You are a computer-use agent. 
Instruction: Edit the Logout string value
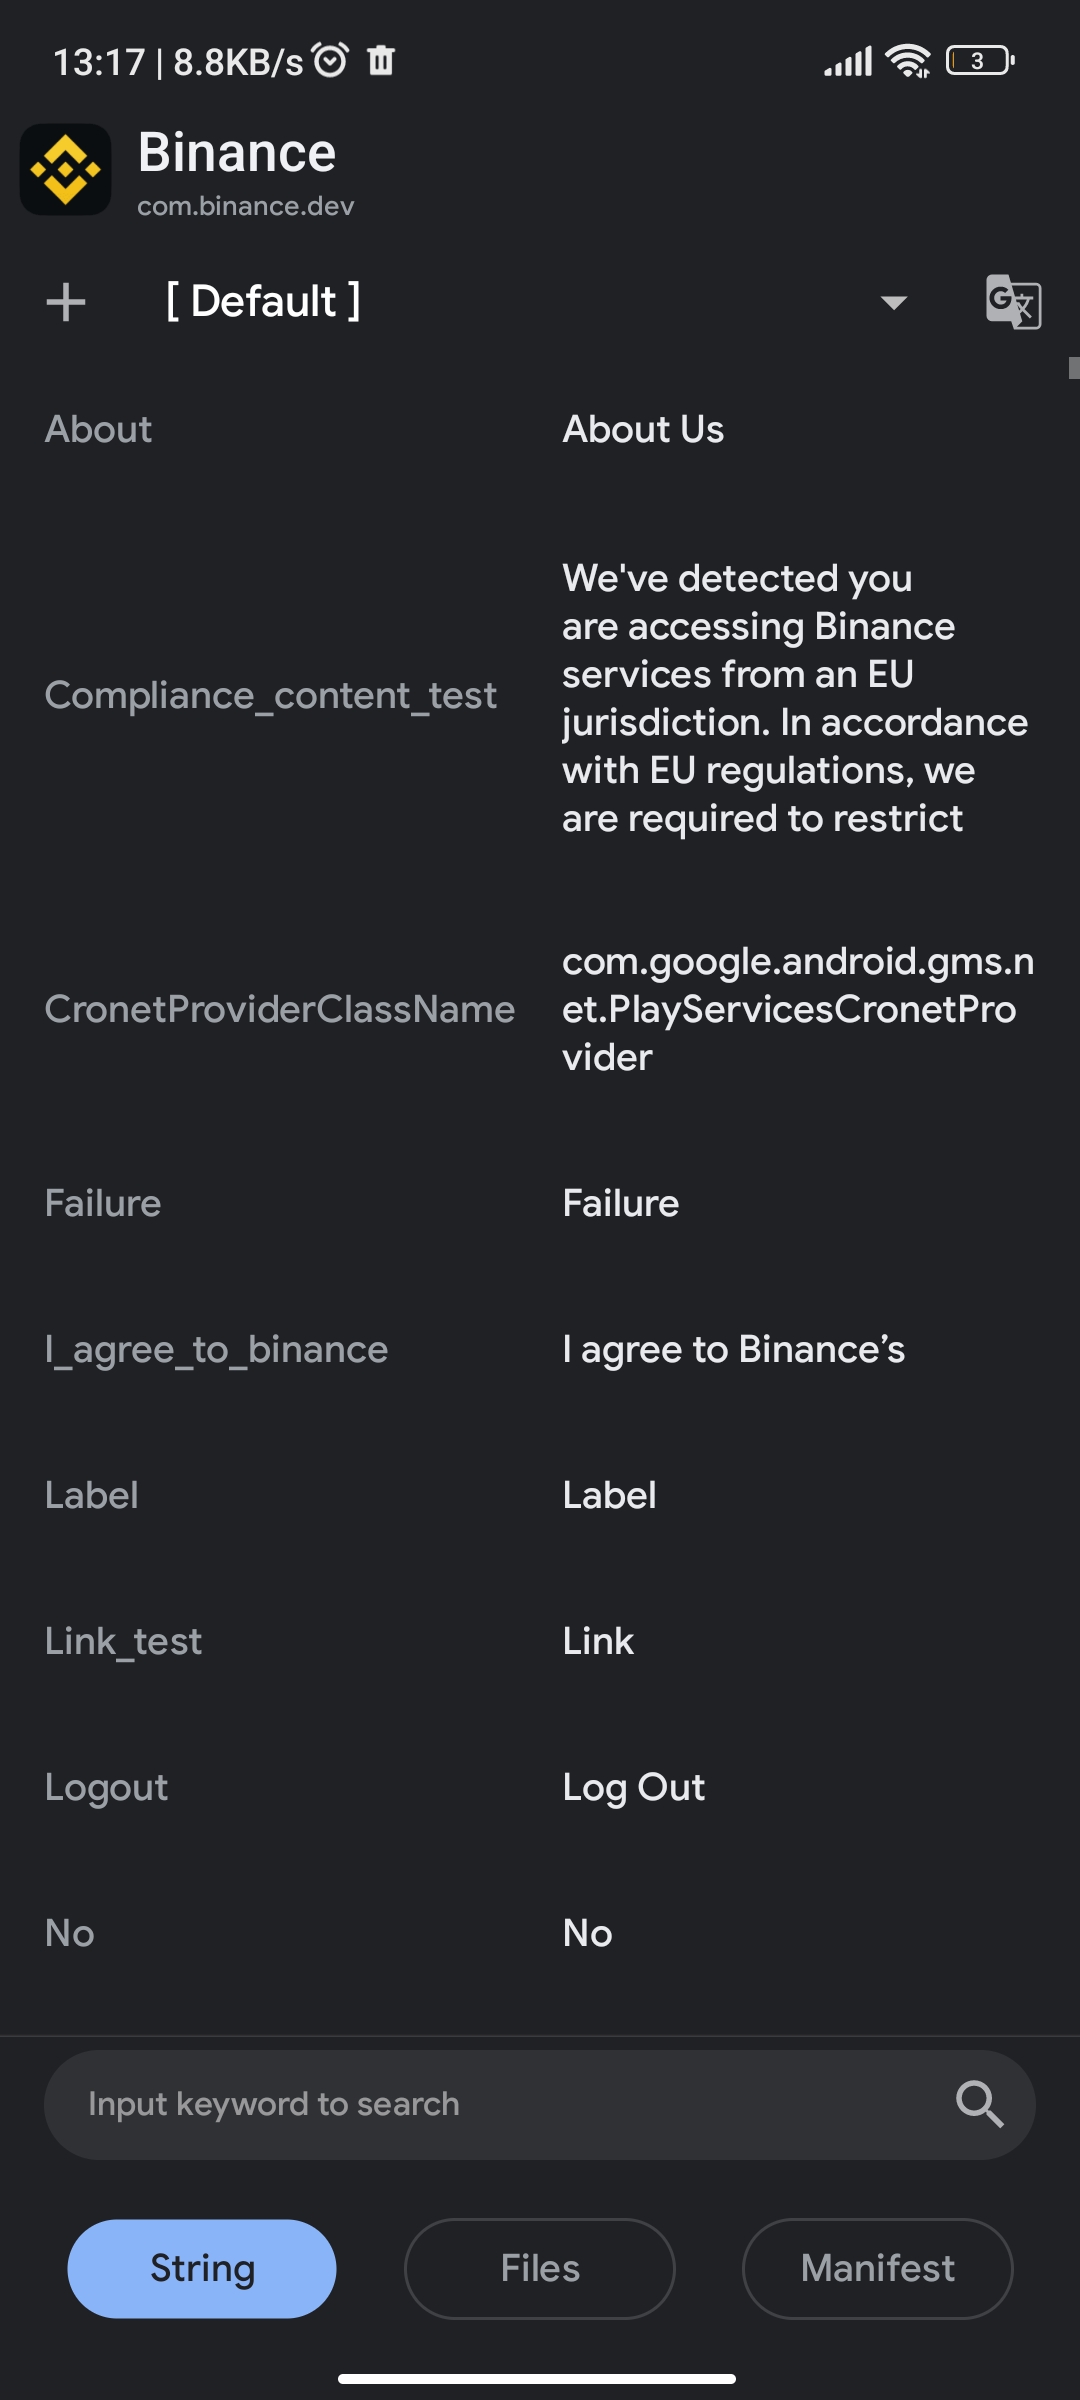[x=634, y=1787]
